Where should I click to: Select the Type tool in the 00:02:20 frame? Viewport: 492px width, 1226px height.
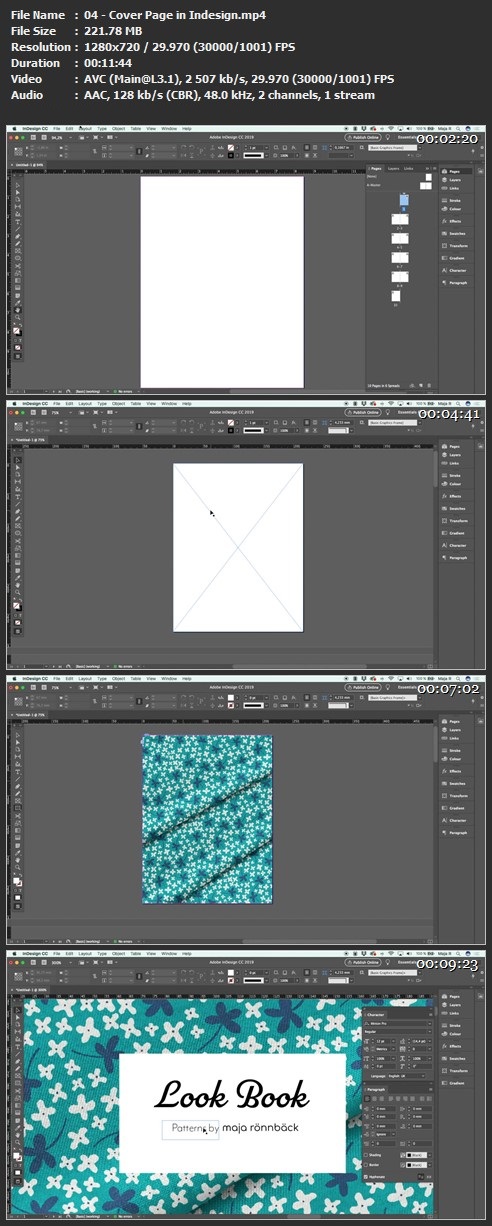tap(18, 221)
